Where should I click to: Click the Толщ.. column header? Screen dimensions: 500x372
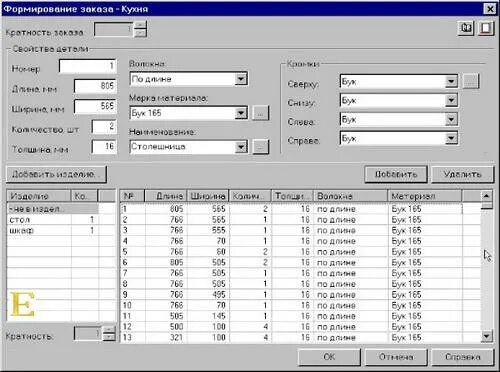(292, 196)
